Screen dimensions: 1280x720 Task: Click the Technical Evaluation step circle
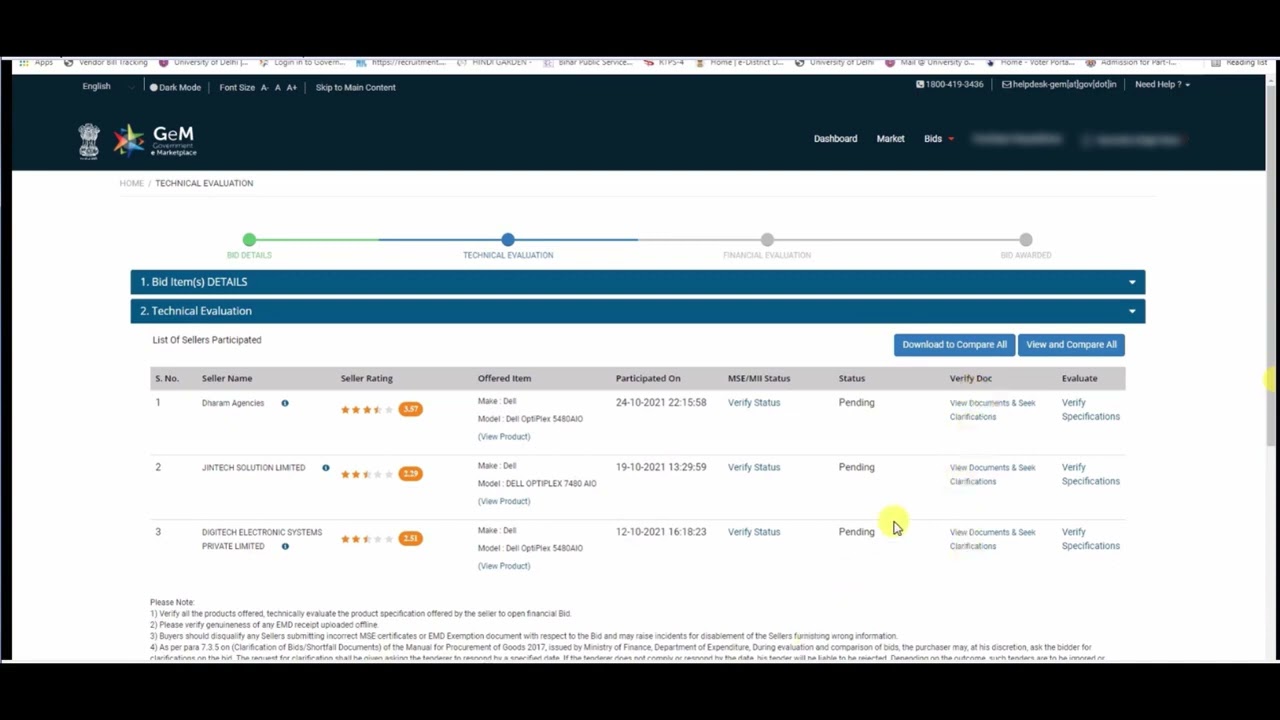(508, 240)
